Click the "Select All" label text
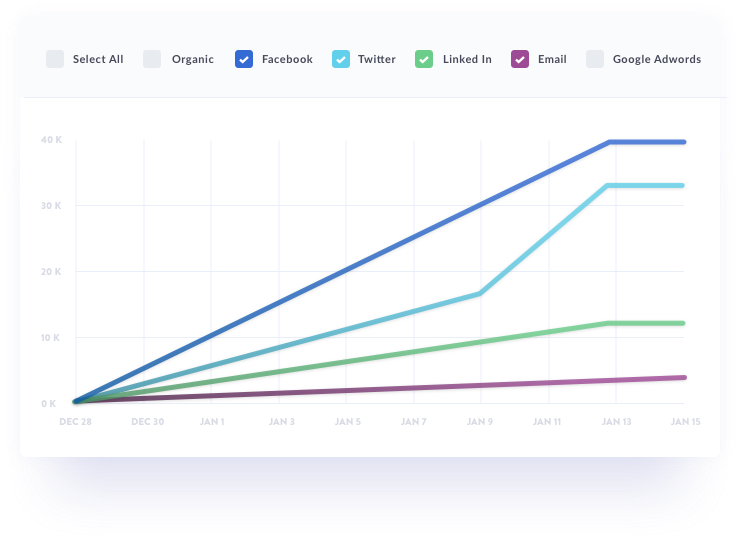The height and width of the screenshot is (543, 738). 98,59
